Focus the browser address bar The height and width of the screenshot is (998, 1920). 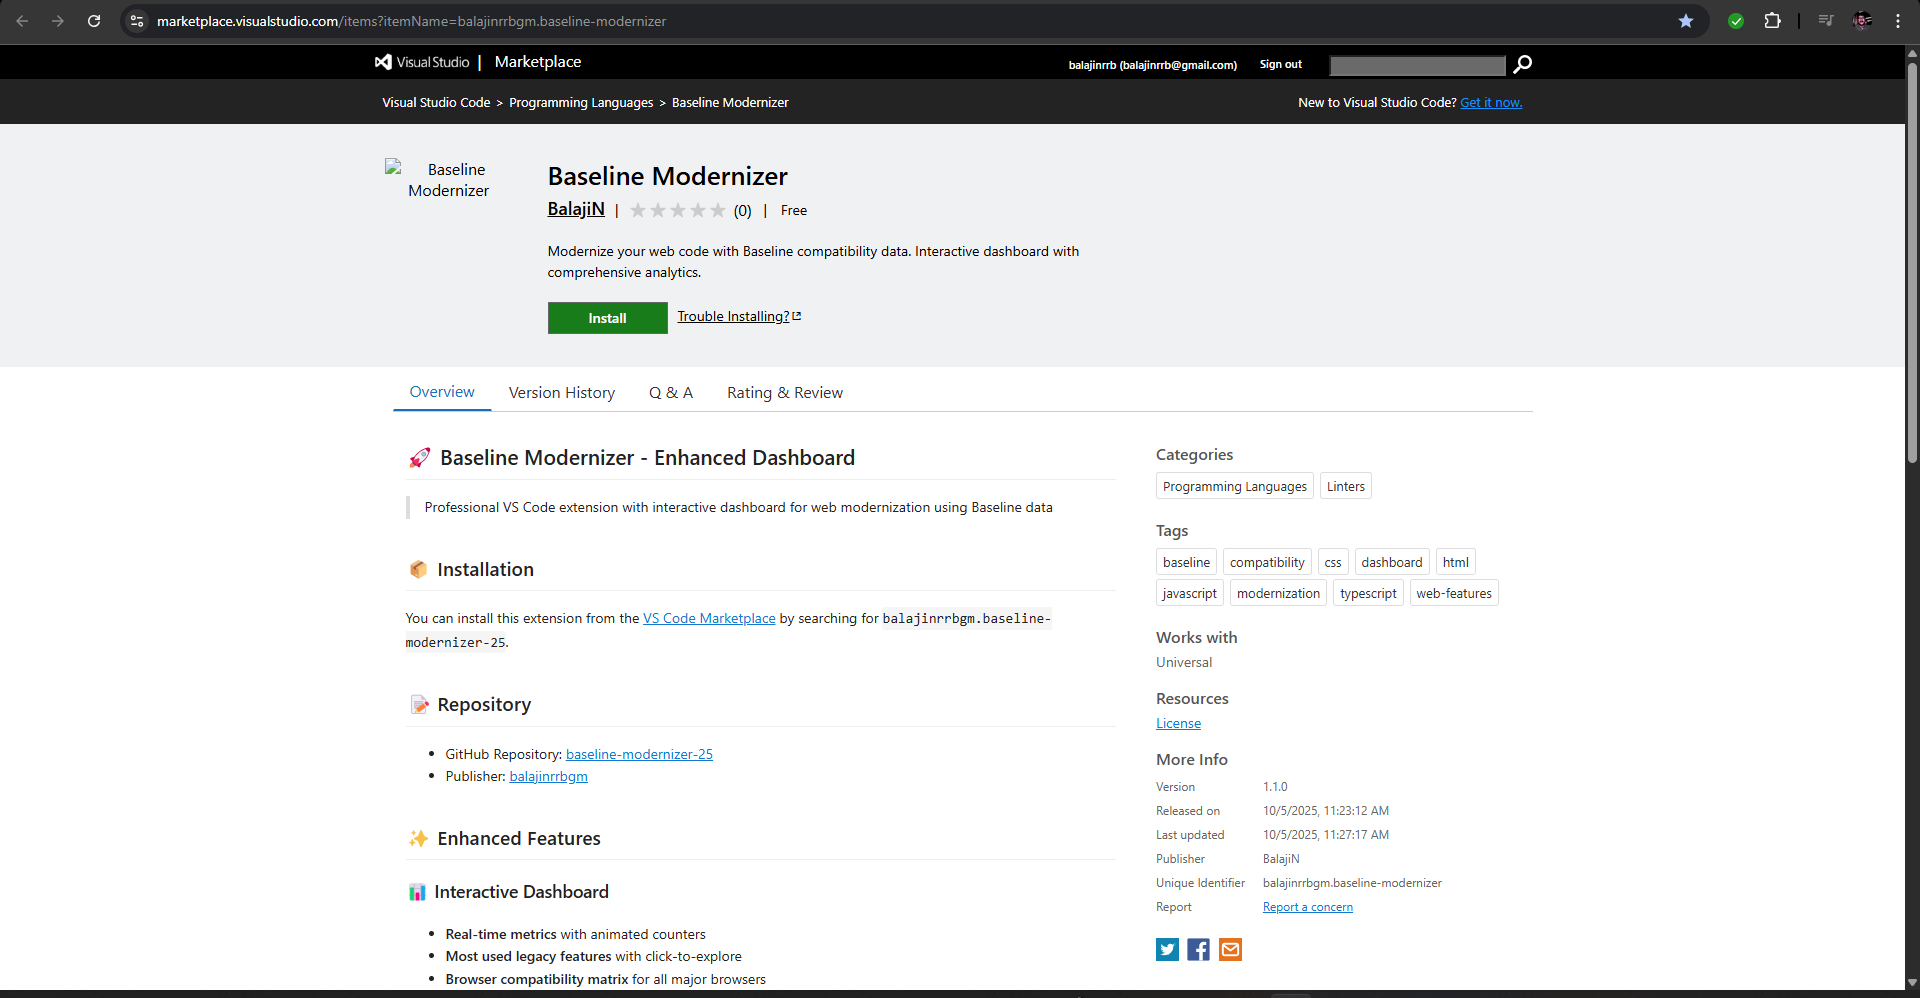(900, 21)
